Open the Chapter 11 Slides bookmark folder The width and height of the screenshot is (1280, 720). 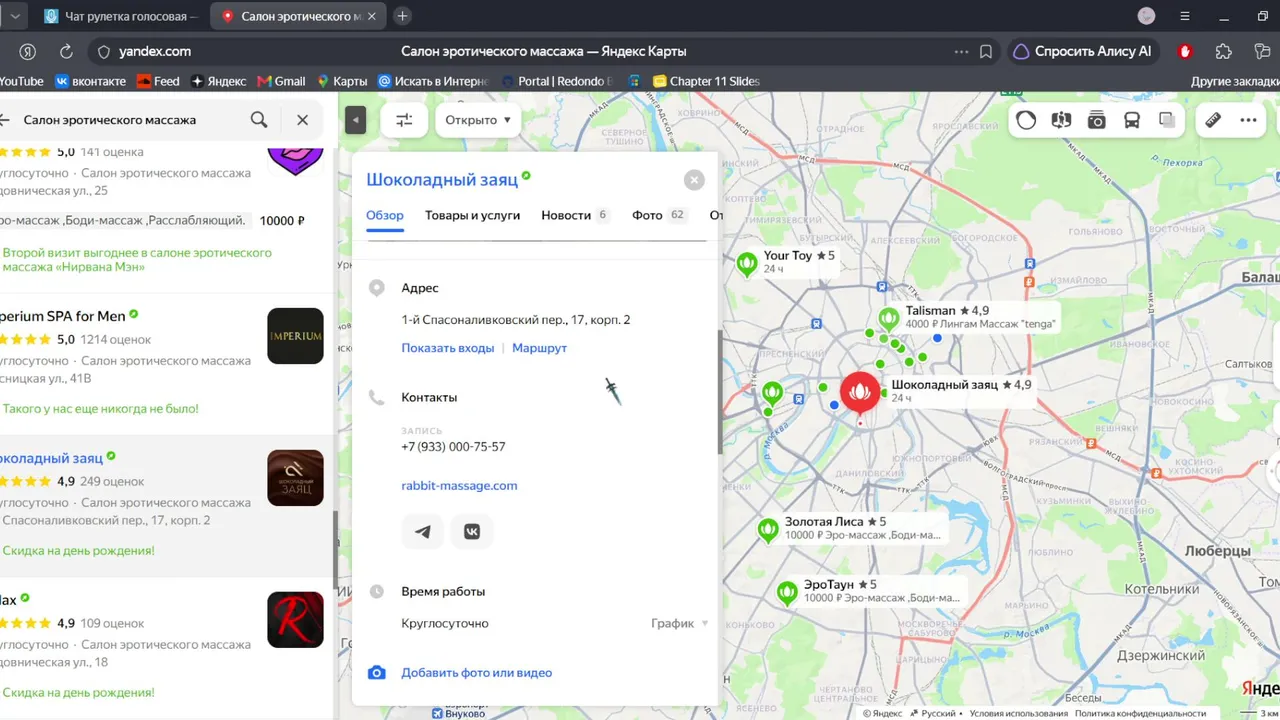pos(706,81)
